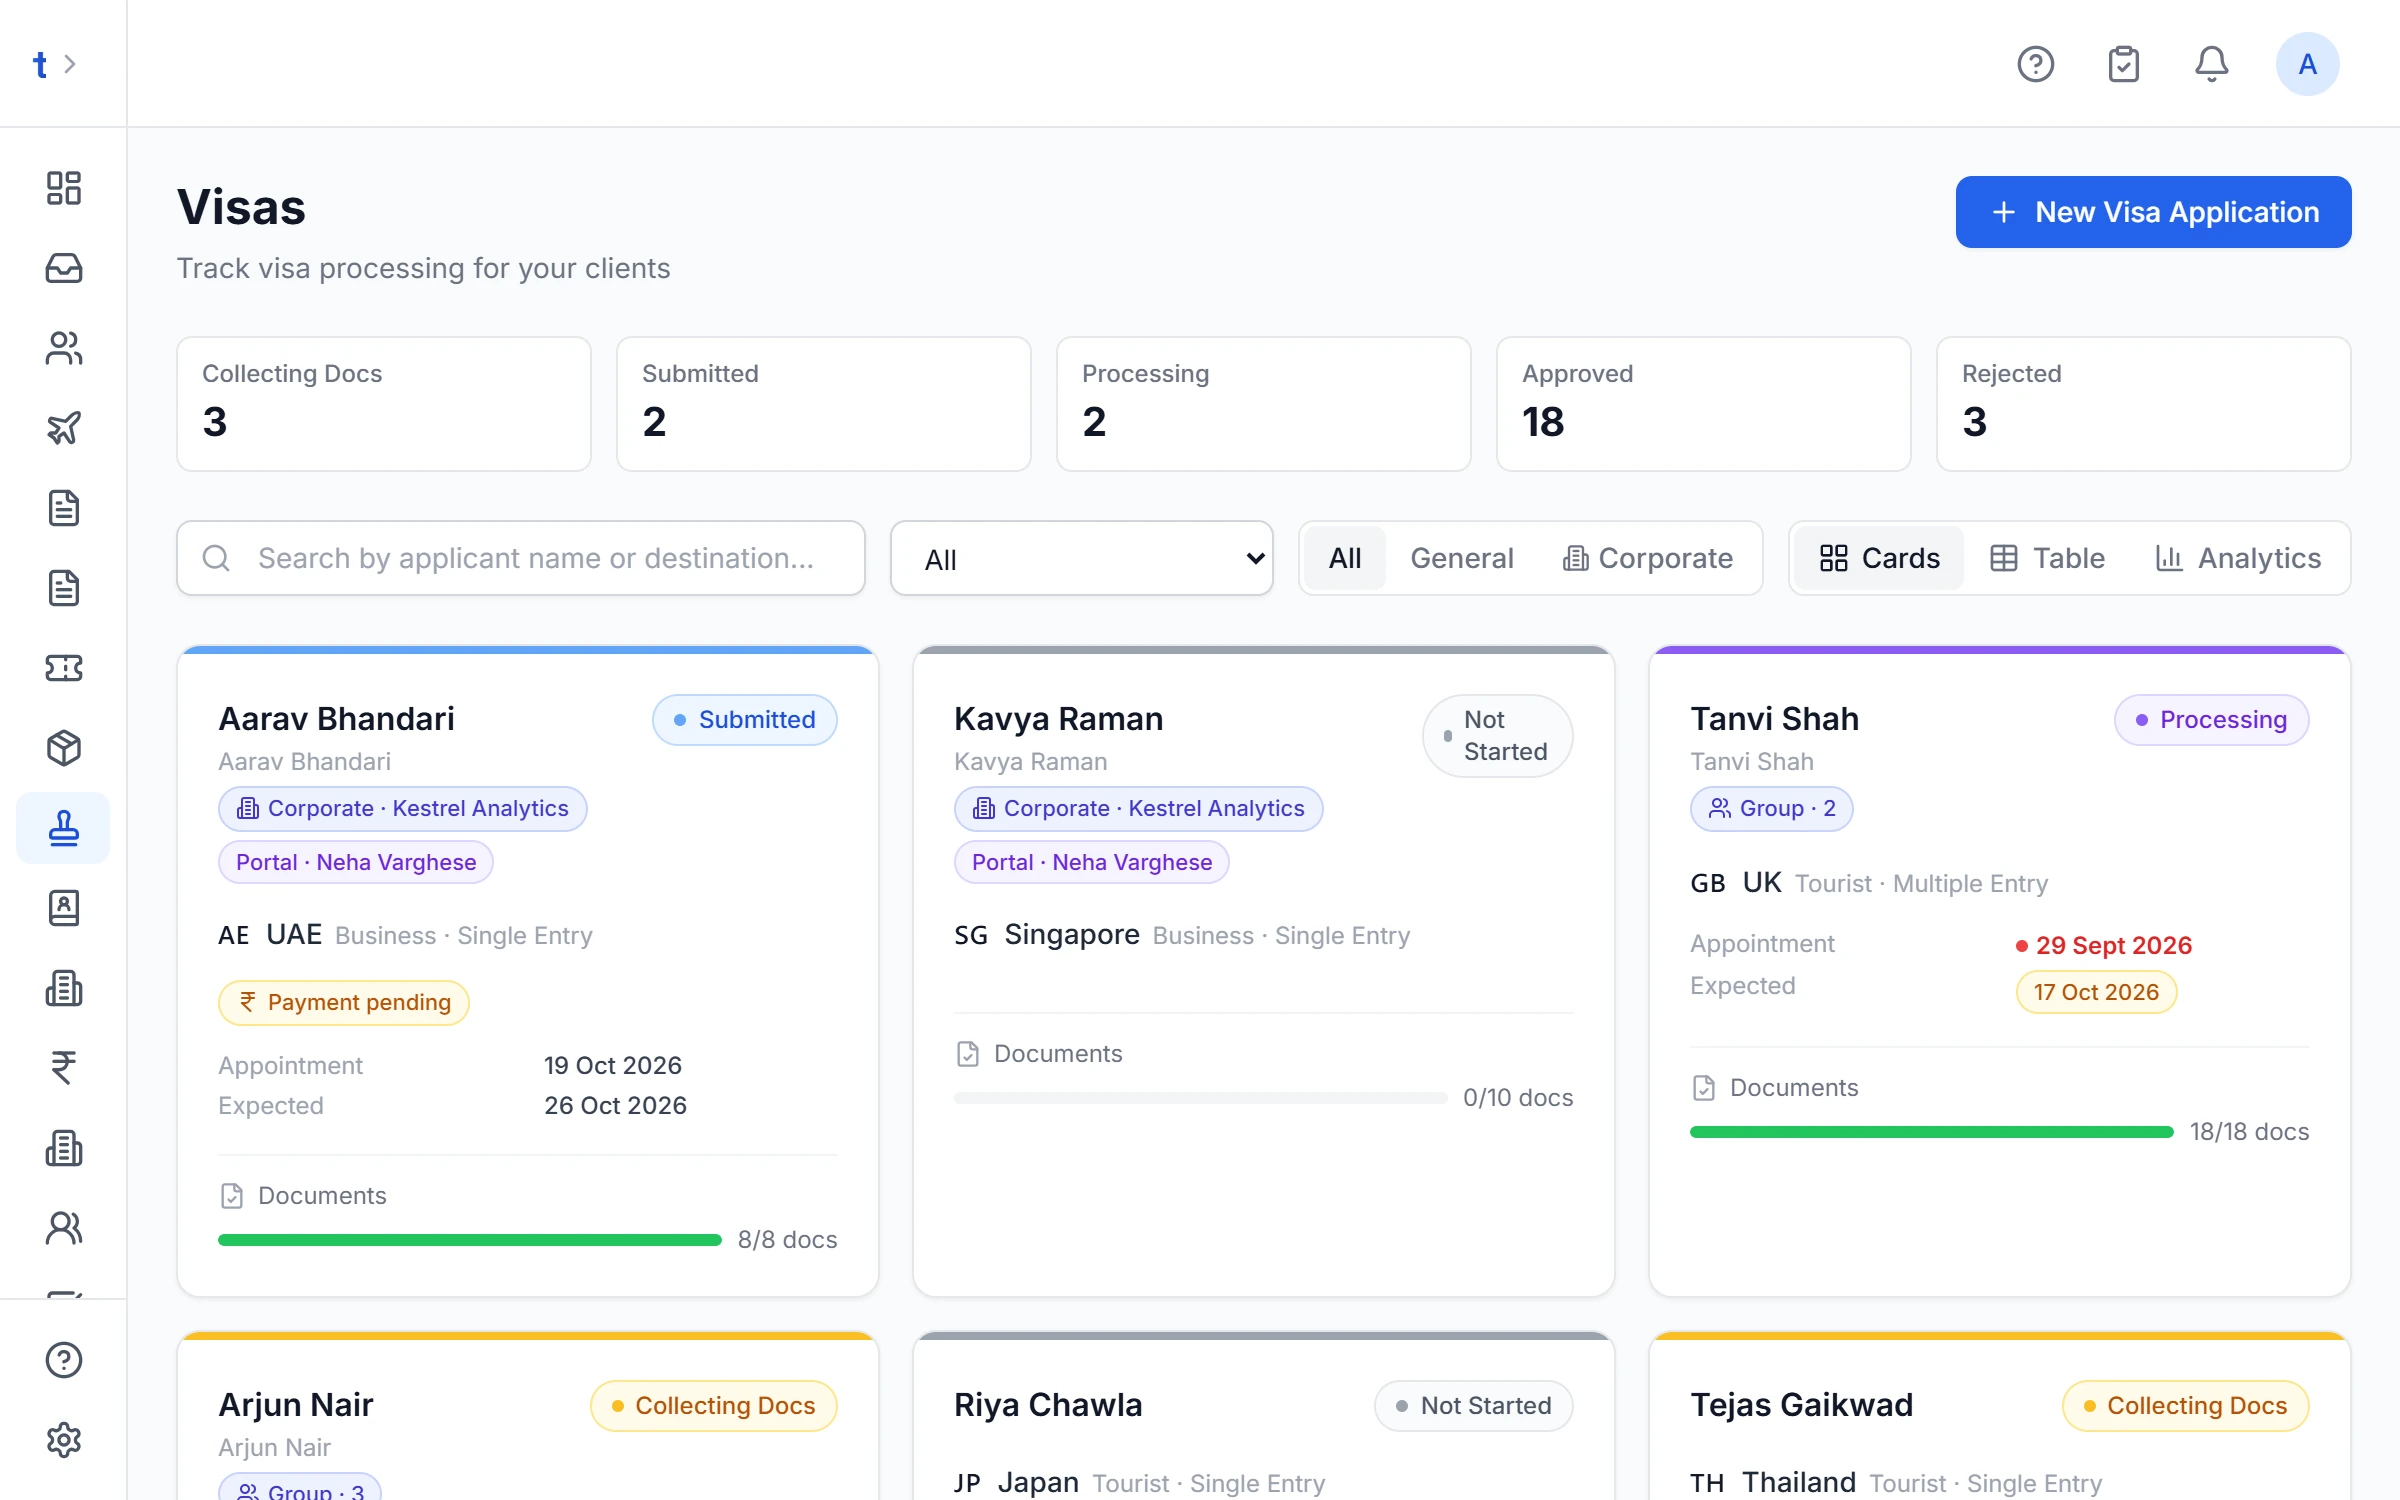
Task: Select the Corporate filter tab
Action: click(1647, 558)
